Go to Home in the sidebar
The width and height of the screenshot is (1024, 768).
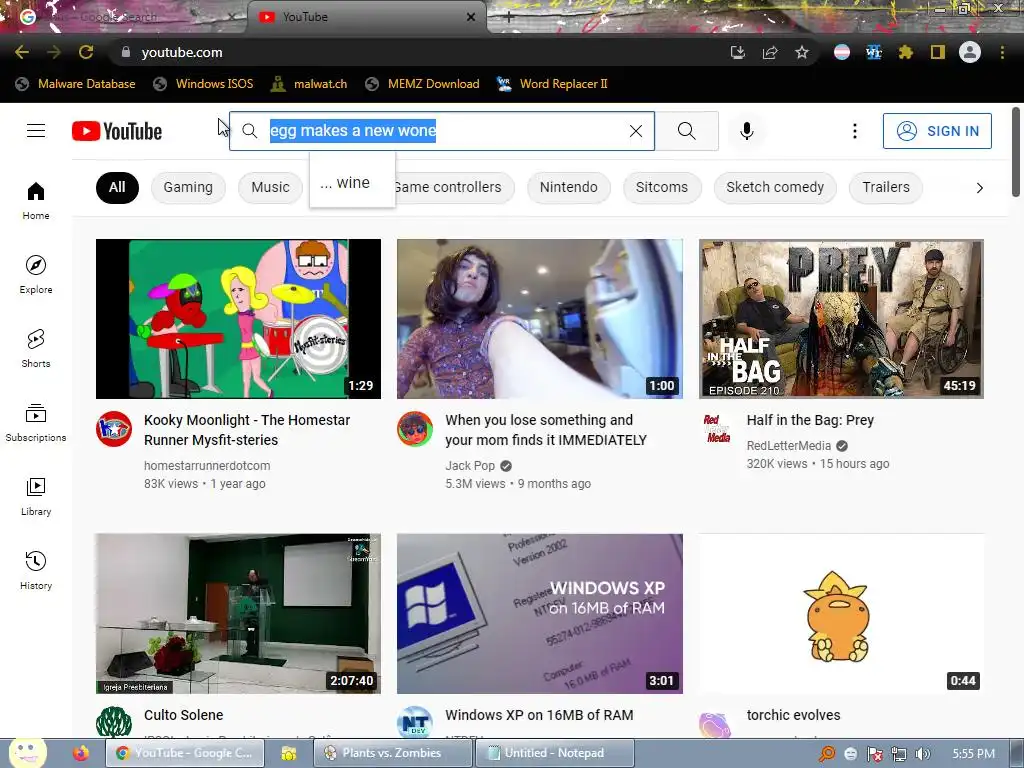click(36, 200)
